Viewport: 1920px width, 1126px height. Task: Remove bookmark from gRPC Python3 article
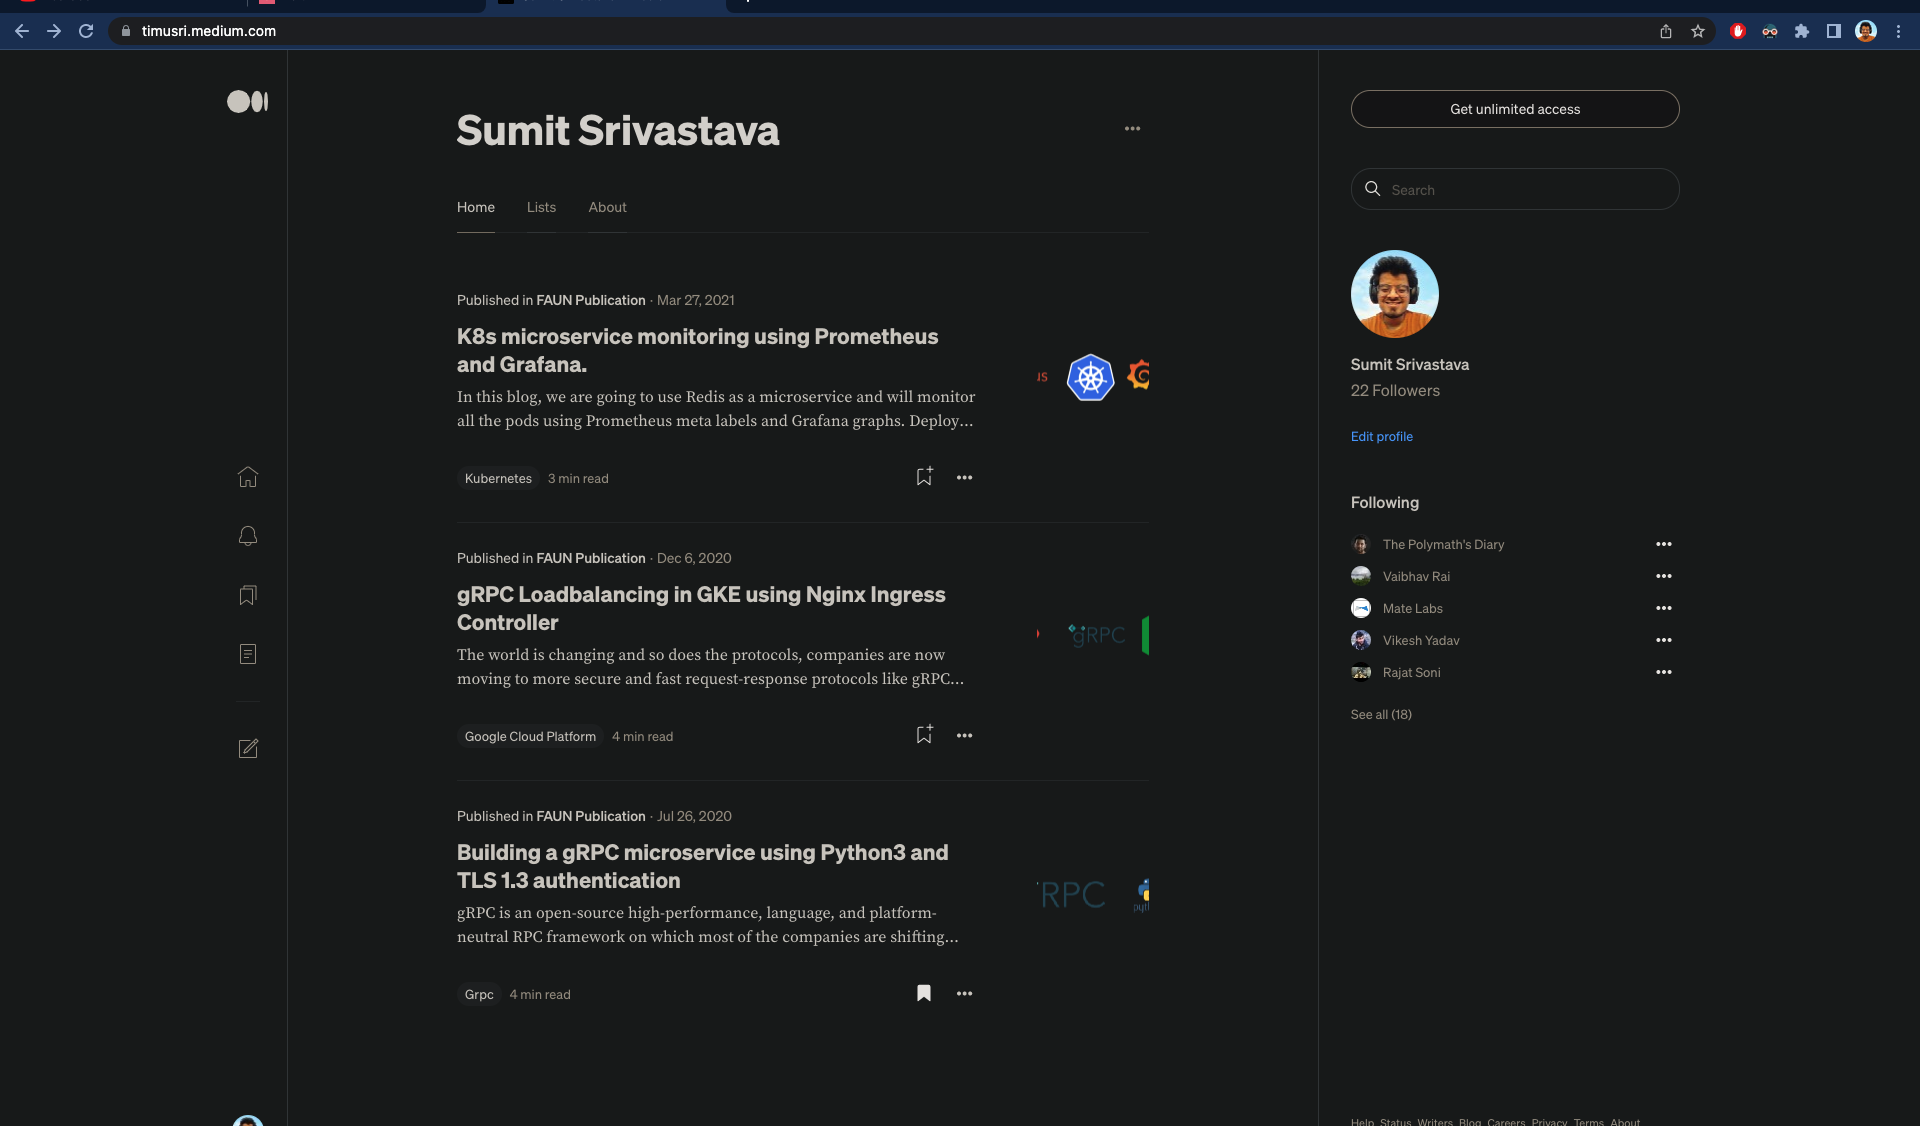coord(924,993)
